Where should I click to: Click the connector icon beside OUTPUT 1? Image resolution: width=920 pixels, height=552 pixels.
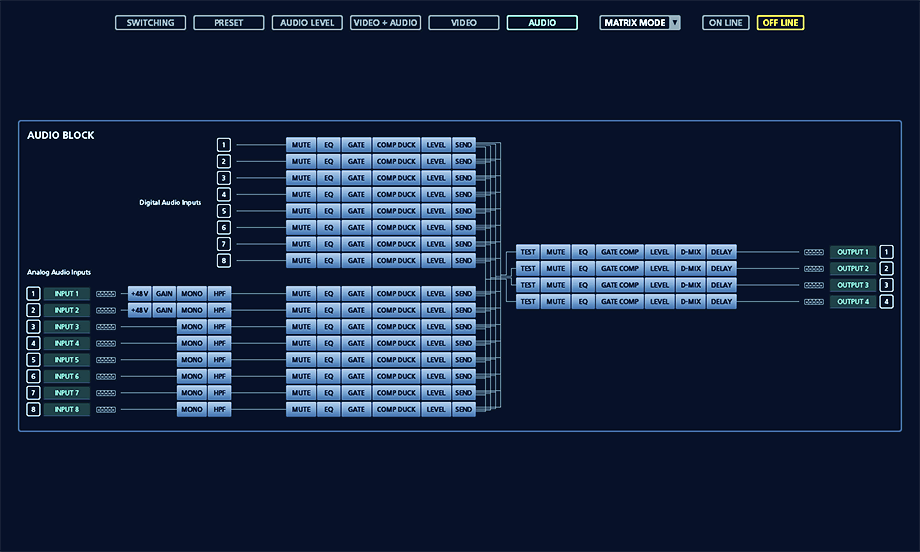[814, 252]
